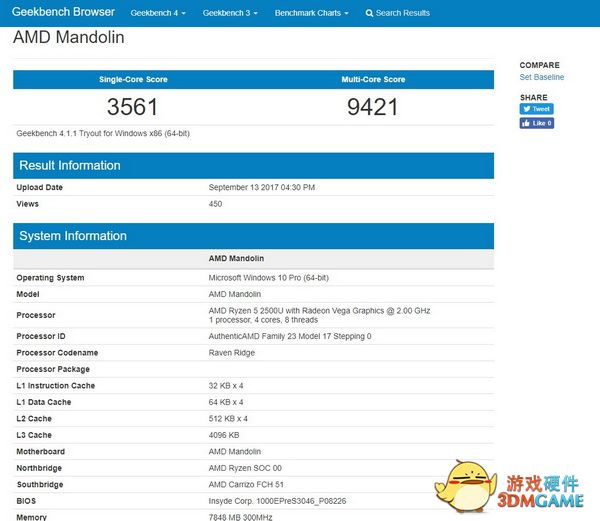The image size is (600, 521).
Task: Select Microsoft Windows 10 Pro (64-bit) value
Action: (269, 278)
